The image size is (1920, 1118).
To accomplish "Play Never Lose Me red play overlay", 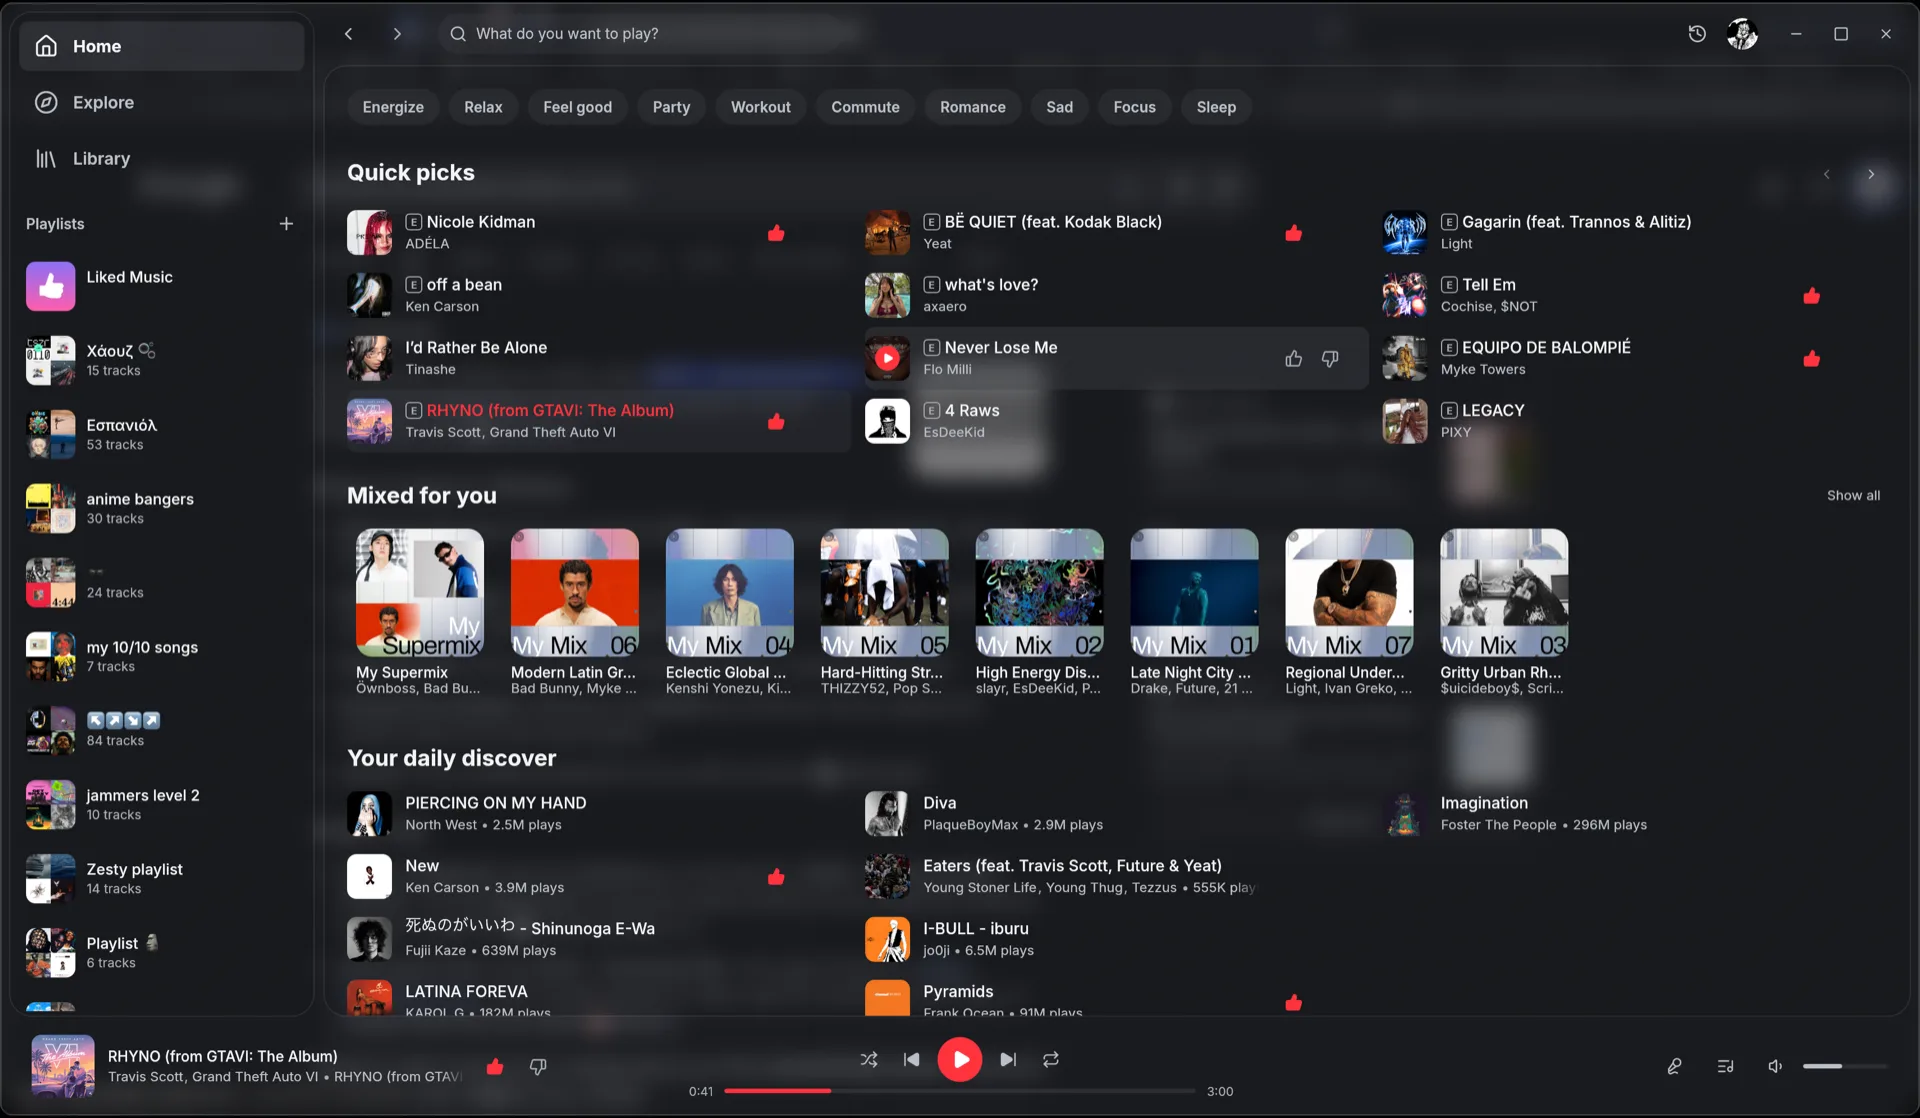I will pyautogui.click(x=887, y=358).
